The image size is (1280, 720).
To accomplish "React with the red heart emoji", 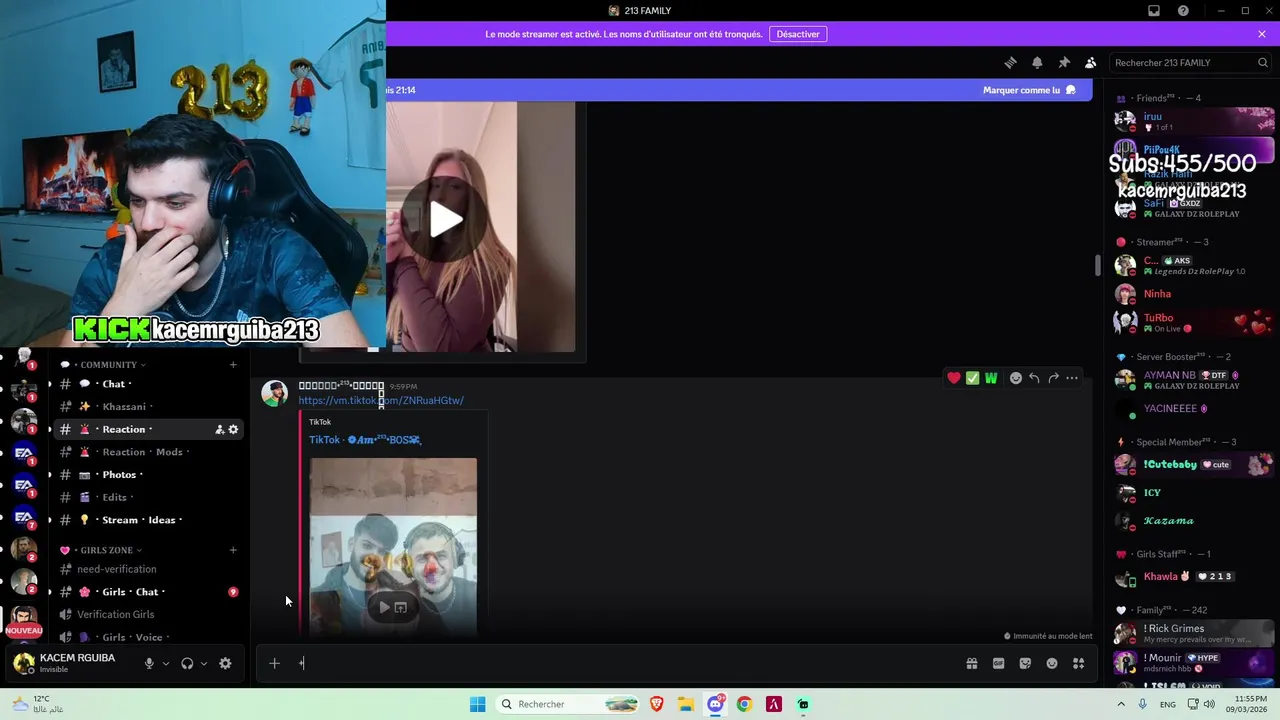I will pyautogui.click(x=954, y=378).
